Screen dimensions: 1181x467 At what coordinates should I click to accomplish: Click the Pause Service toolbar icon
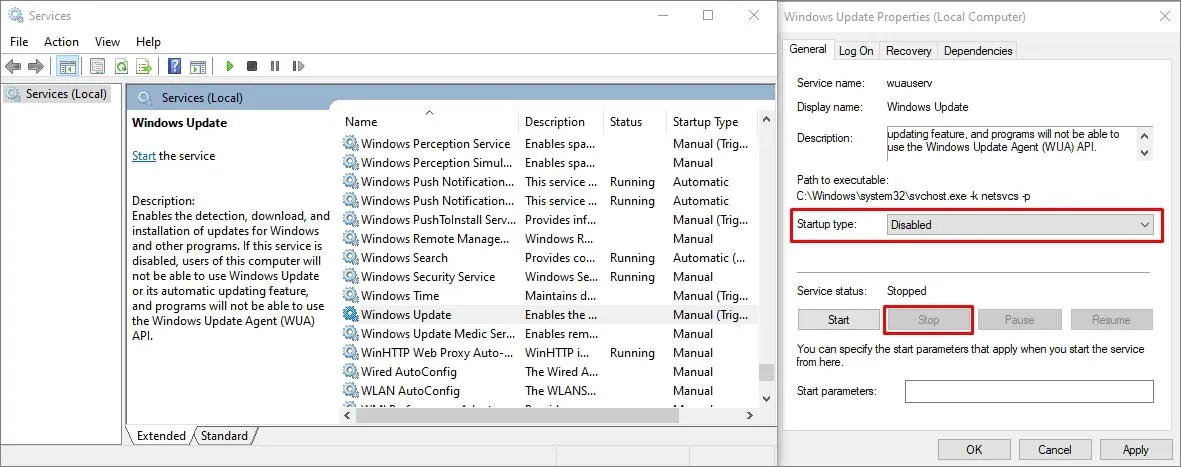275,66
